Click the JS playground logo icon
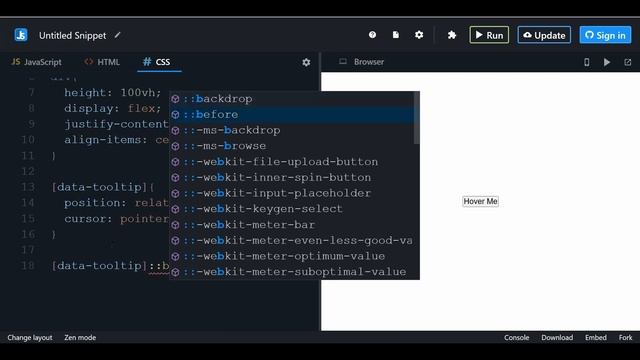640x360 pixels. pos(21,35)
